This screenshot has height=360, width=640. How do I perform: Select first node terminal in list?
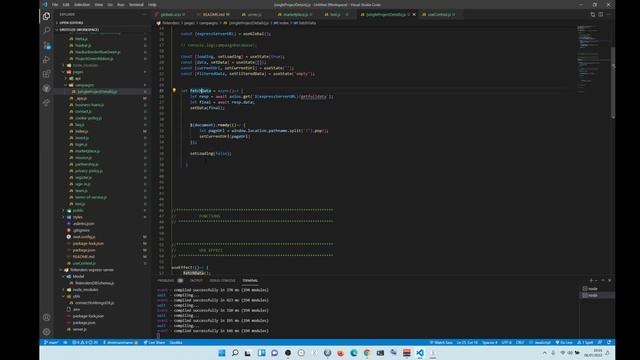coord(597,289)
